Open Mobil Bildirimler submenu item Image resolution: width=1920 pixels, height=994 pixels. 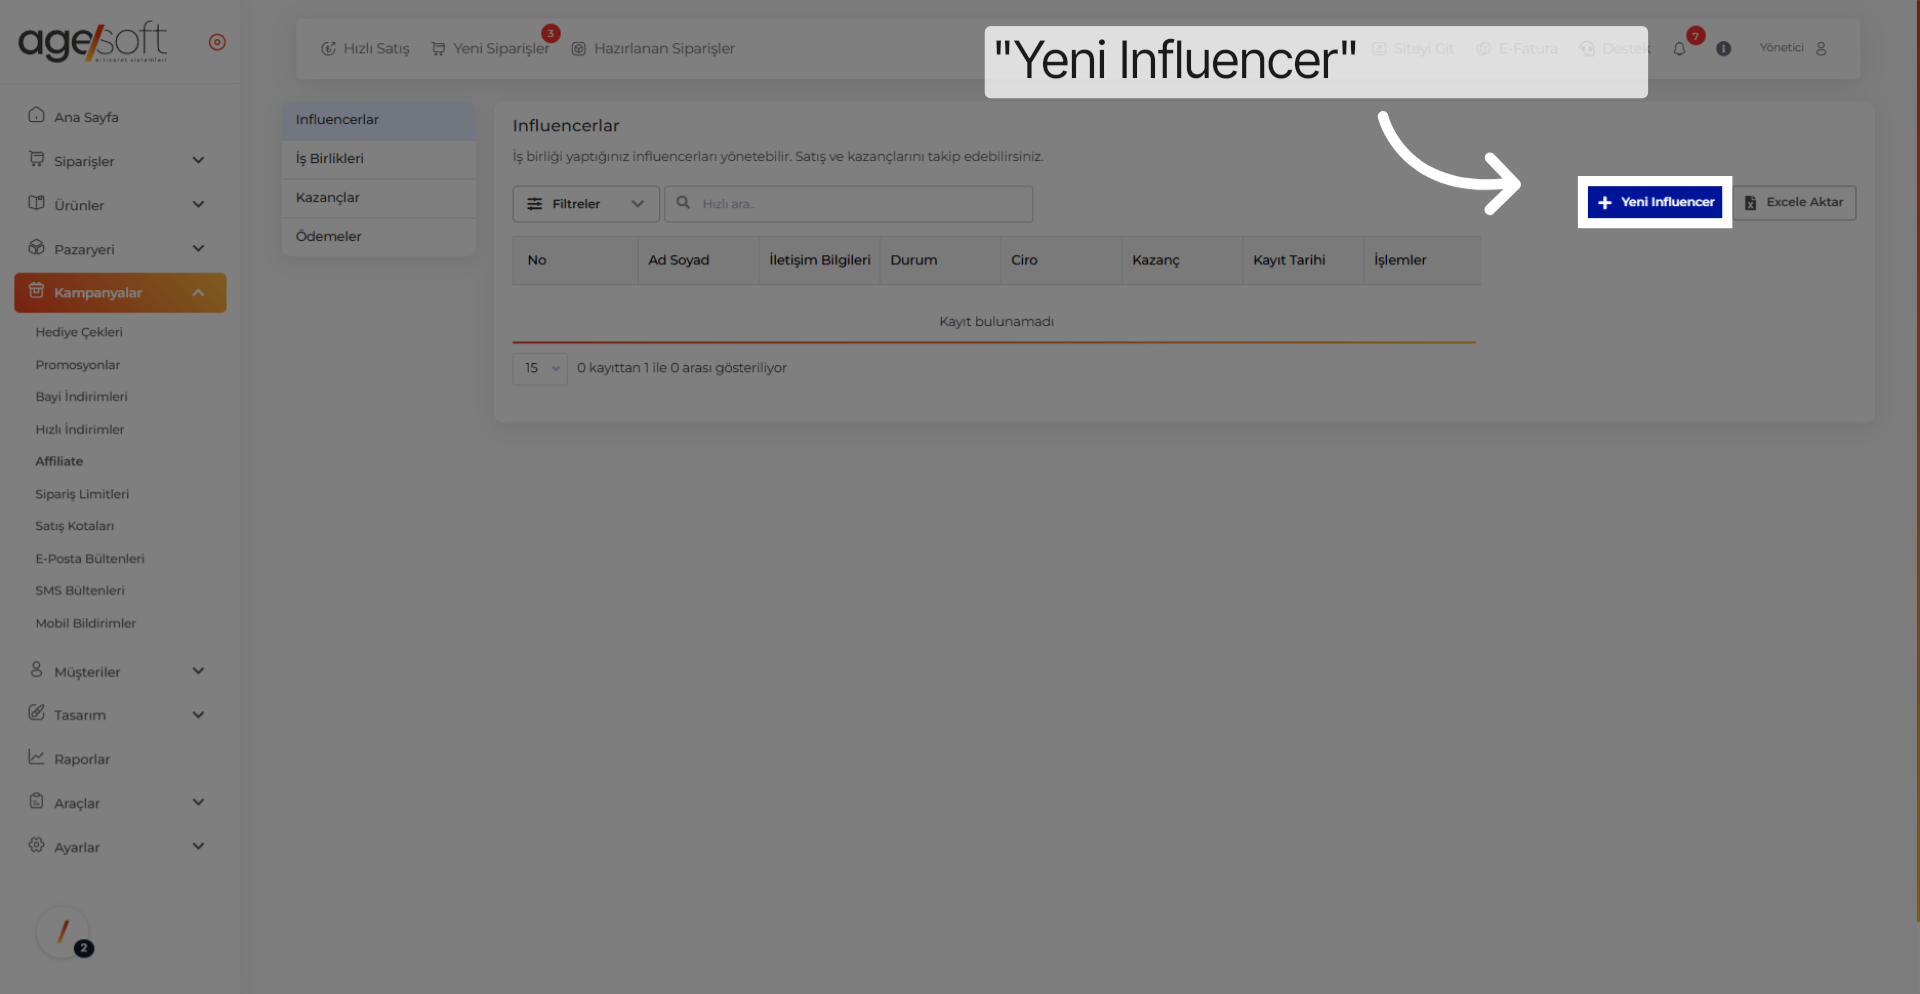(86, 623)
